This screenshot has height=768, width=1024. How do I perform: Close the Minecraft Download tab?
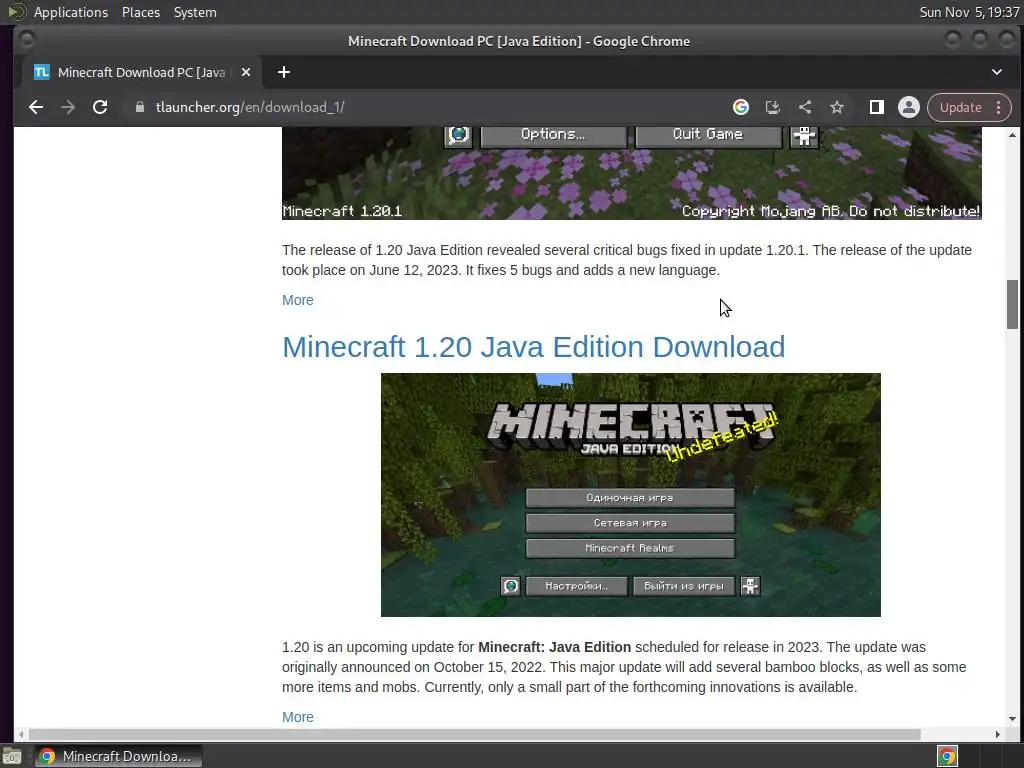[246, 72]
